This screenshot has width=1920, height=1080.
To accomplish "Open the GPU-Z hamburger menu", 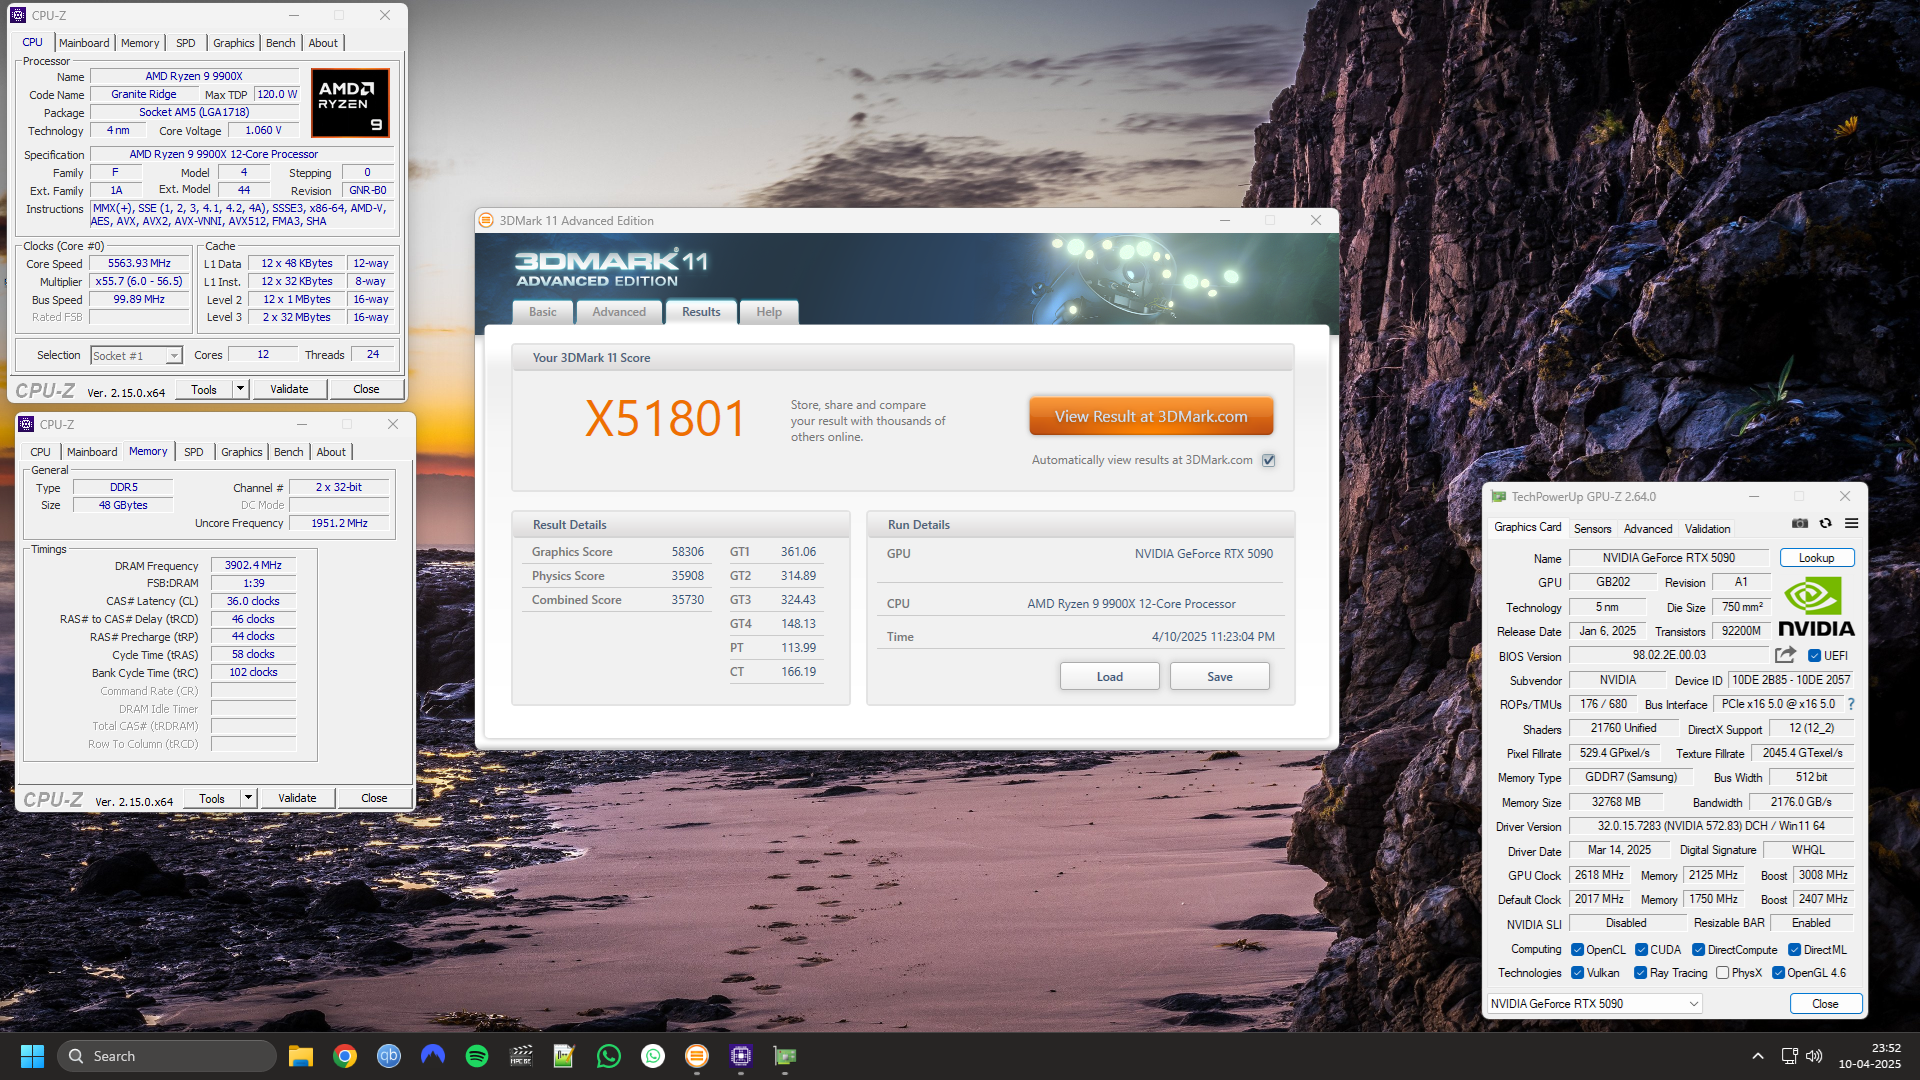I will (x=1851, y=523).
